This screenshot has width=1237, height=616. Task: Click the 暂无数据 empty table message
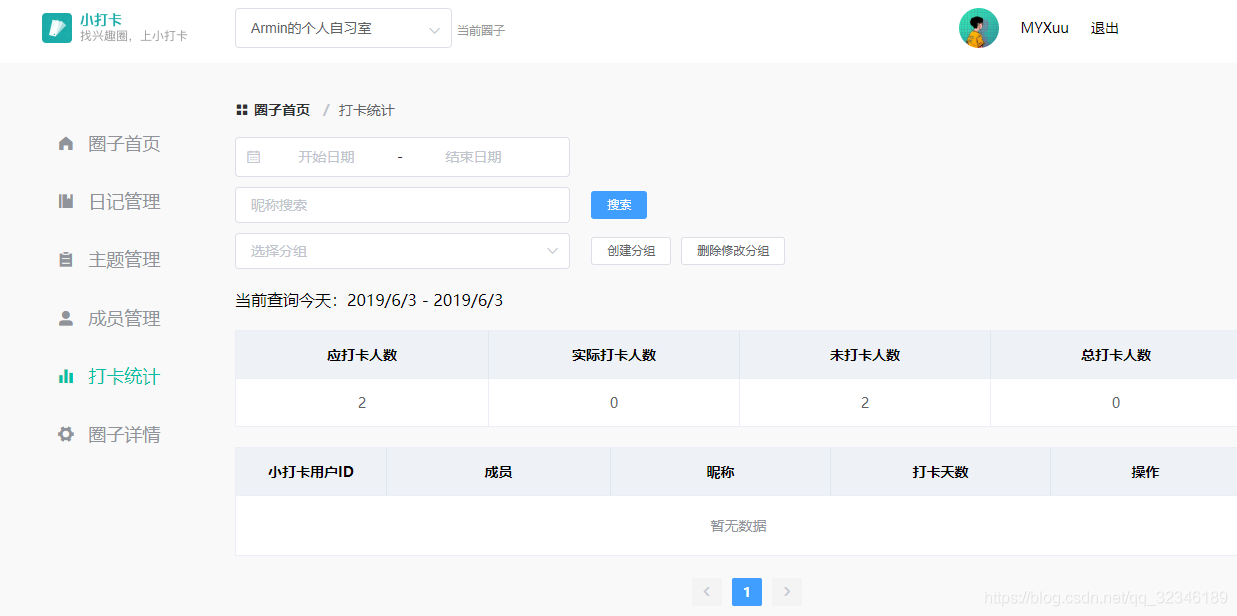click(x=739, y=526)
